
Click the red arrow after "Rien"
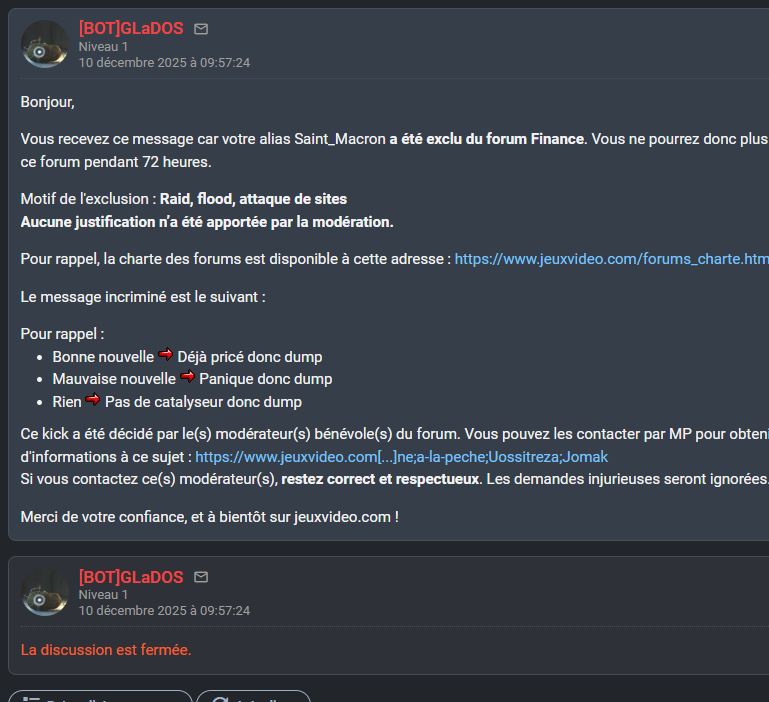[93, 402]
